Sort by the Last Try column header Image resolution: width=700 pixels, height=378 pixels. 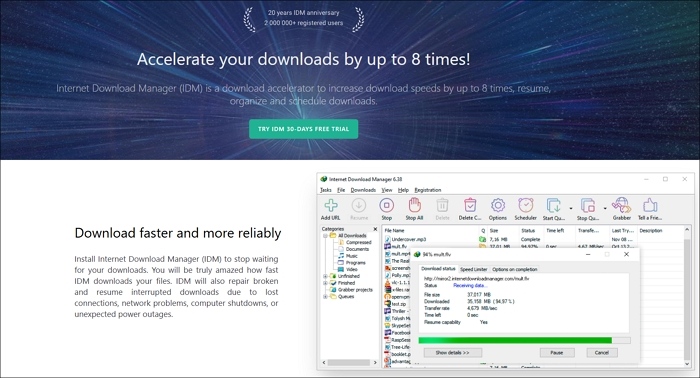point(622,230)
